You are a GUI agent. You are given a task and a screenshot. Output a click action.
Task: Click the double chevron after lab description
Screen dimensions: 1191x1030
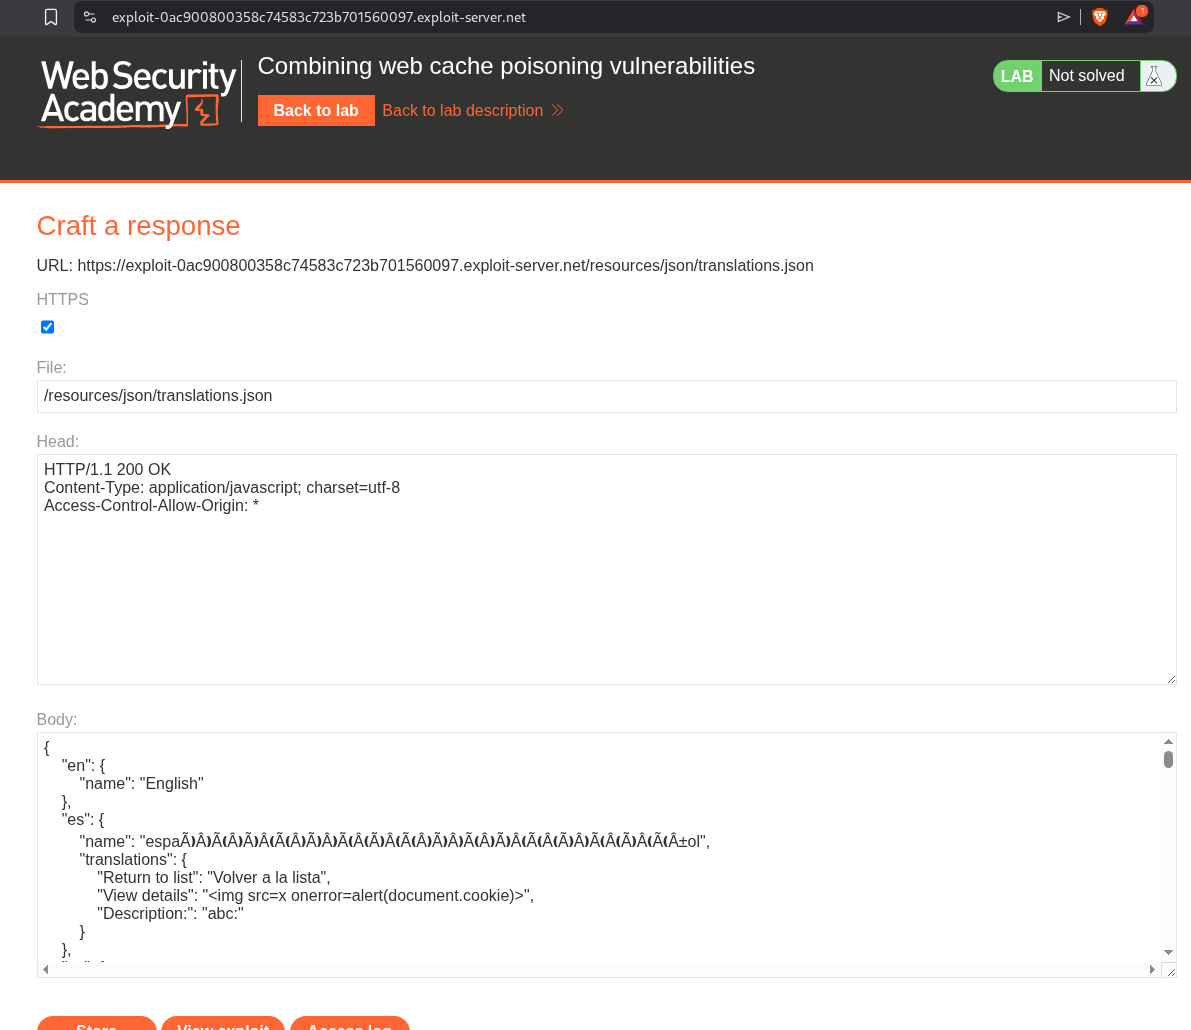[x=558, y=110]
